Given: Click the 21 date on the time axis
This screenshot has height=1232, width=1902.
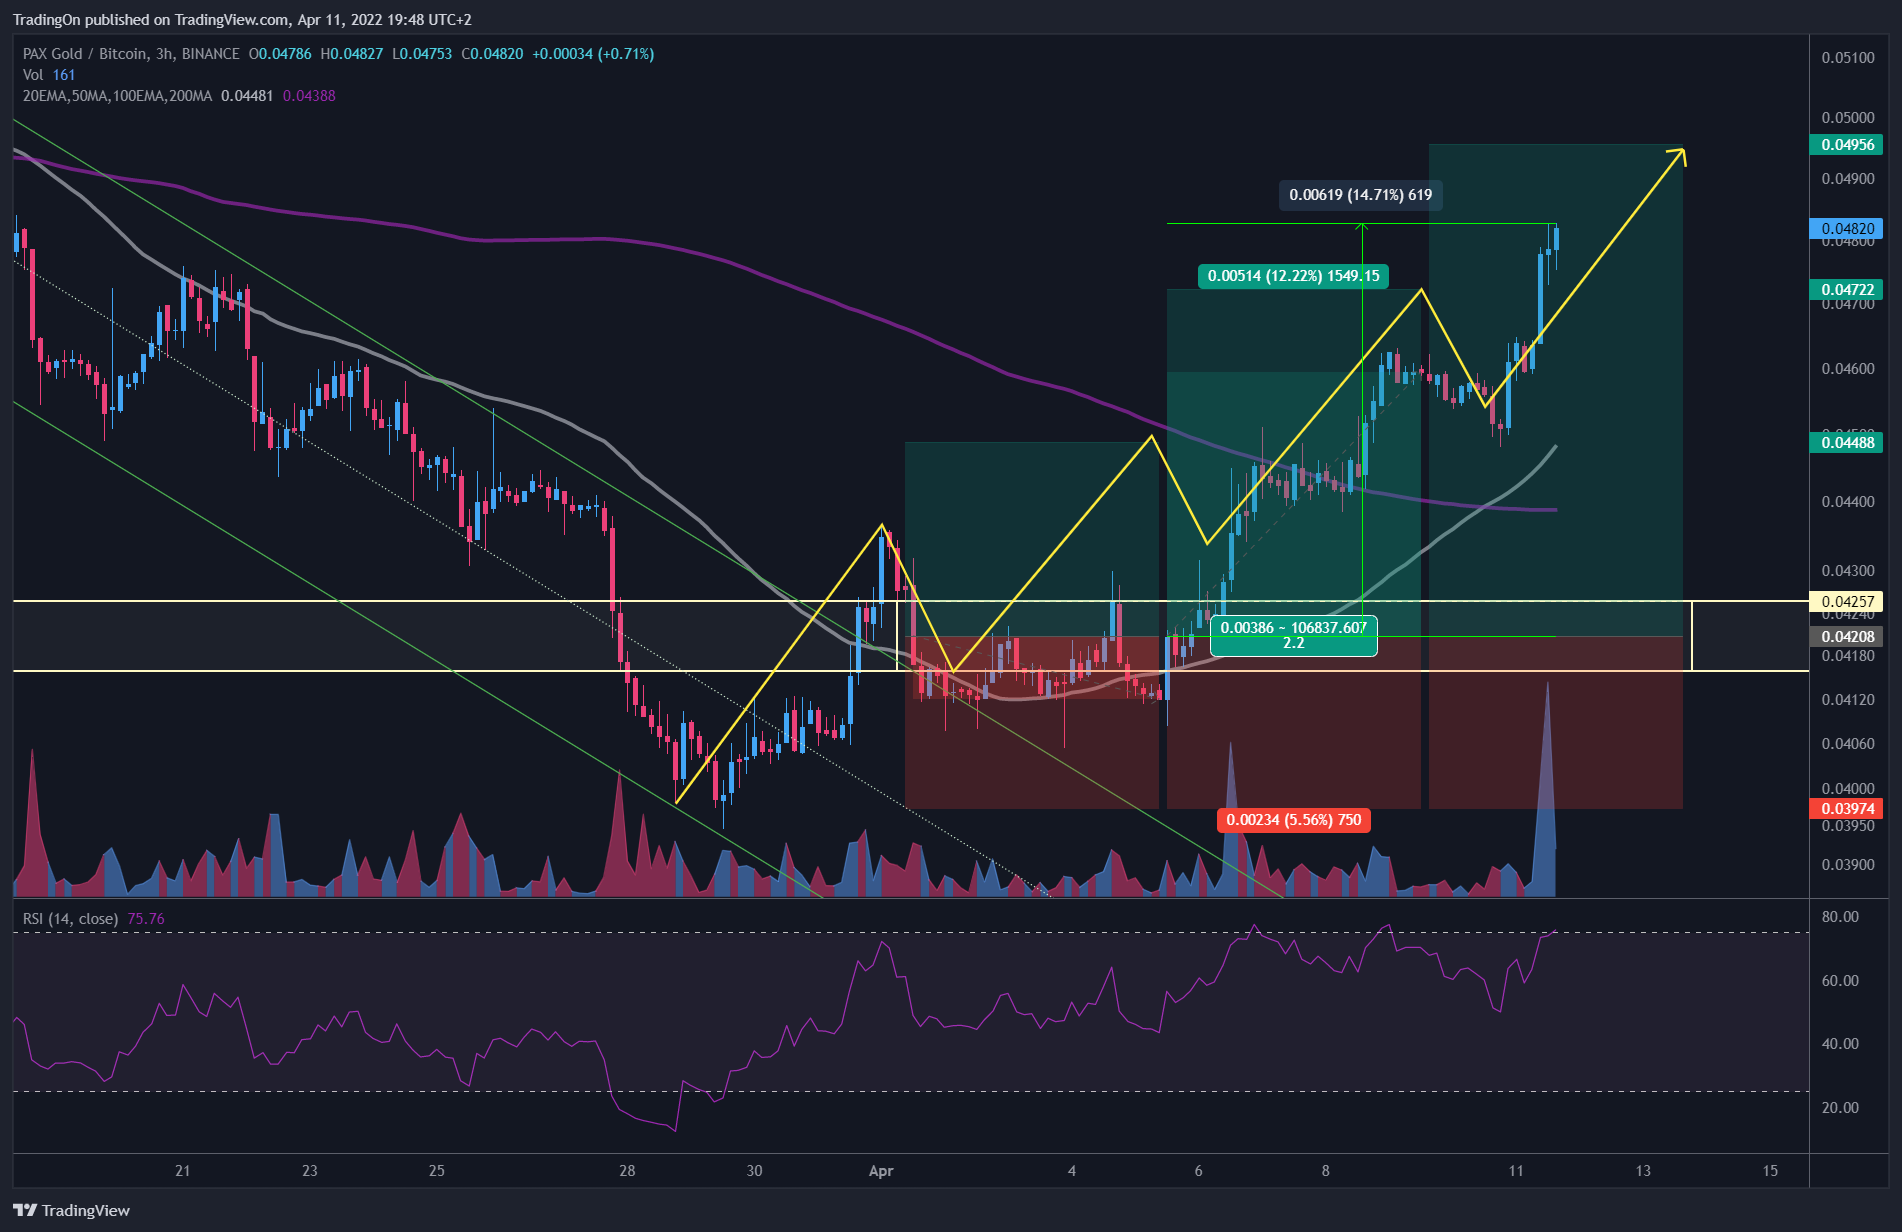Looking at the screenshot, I should tap(182, 1171).
